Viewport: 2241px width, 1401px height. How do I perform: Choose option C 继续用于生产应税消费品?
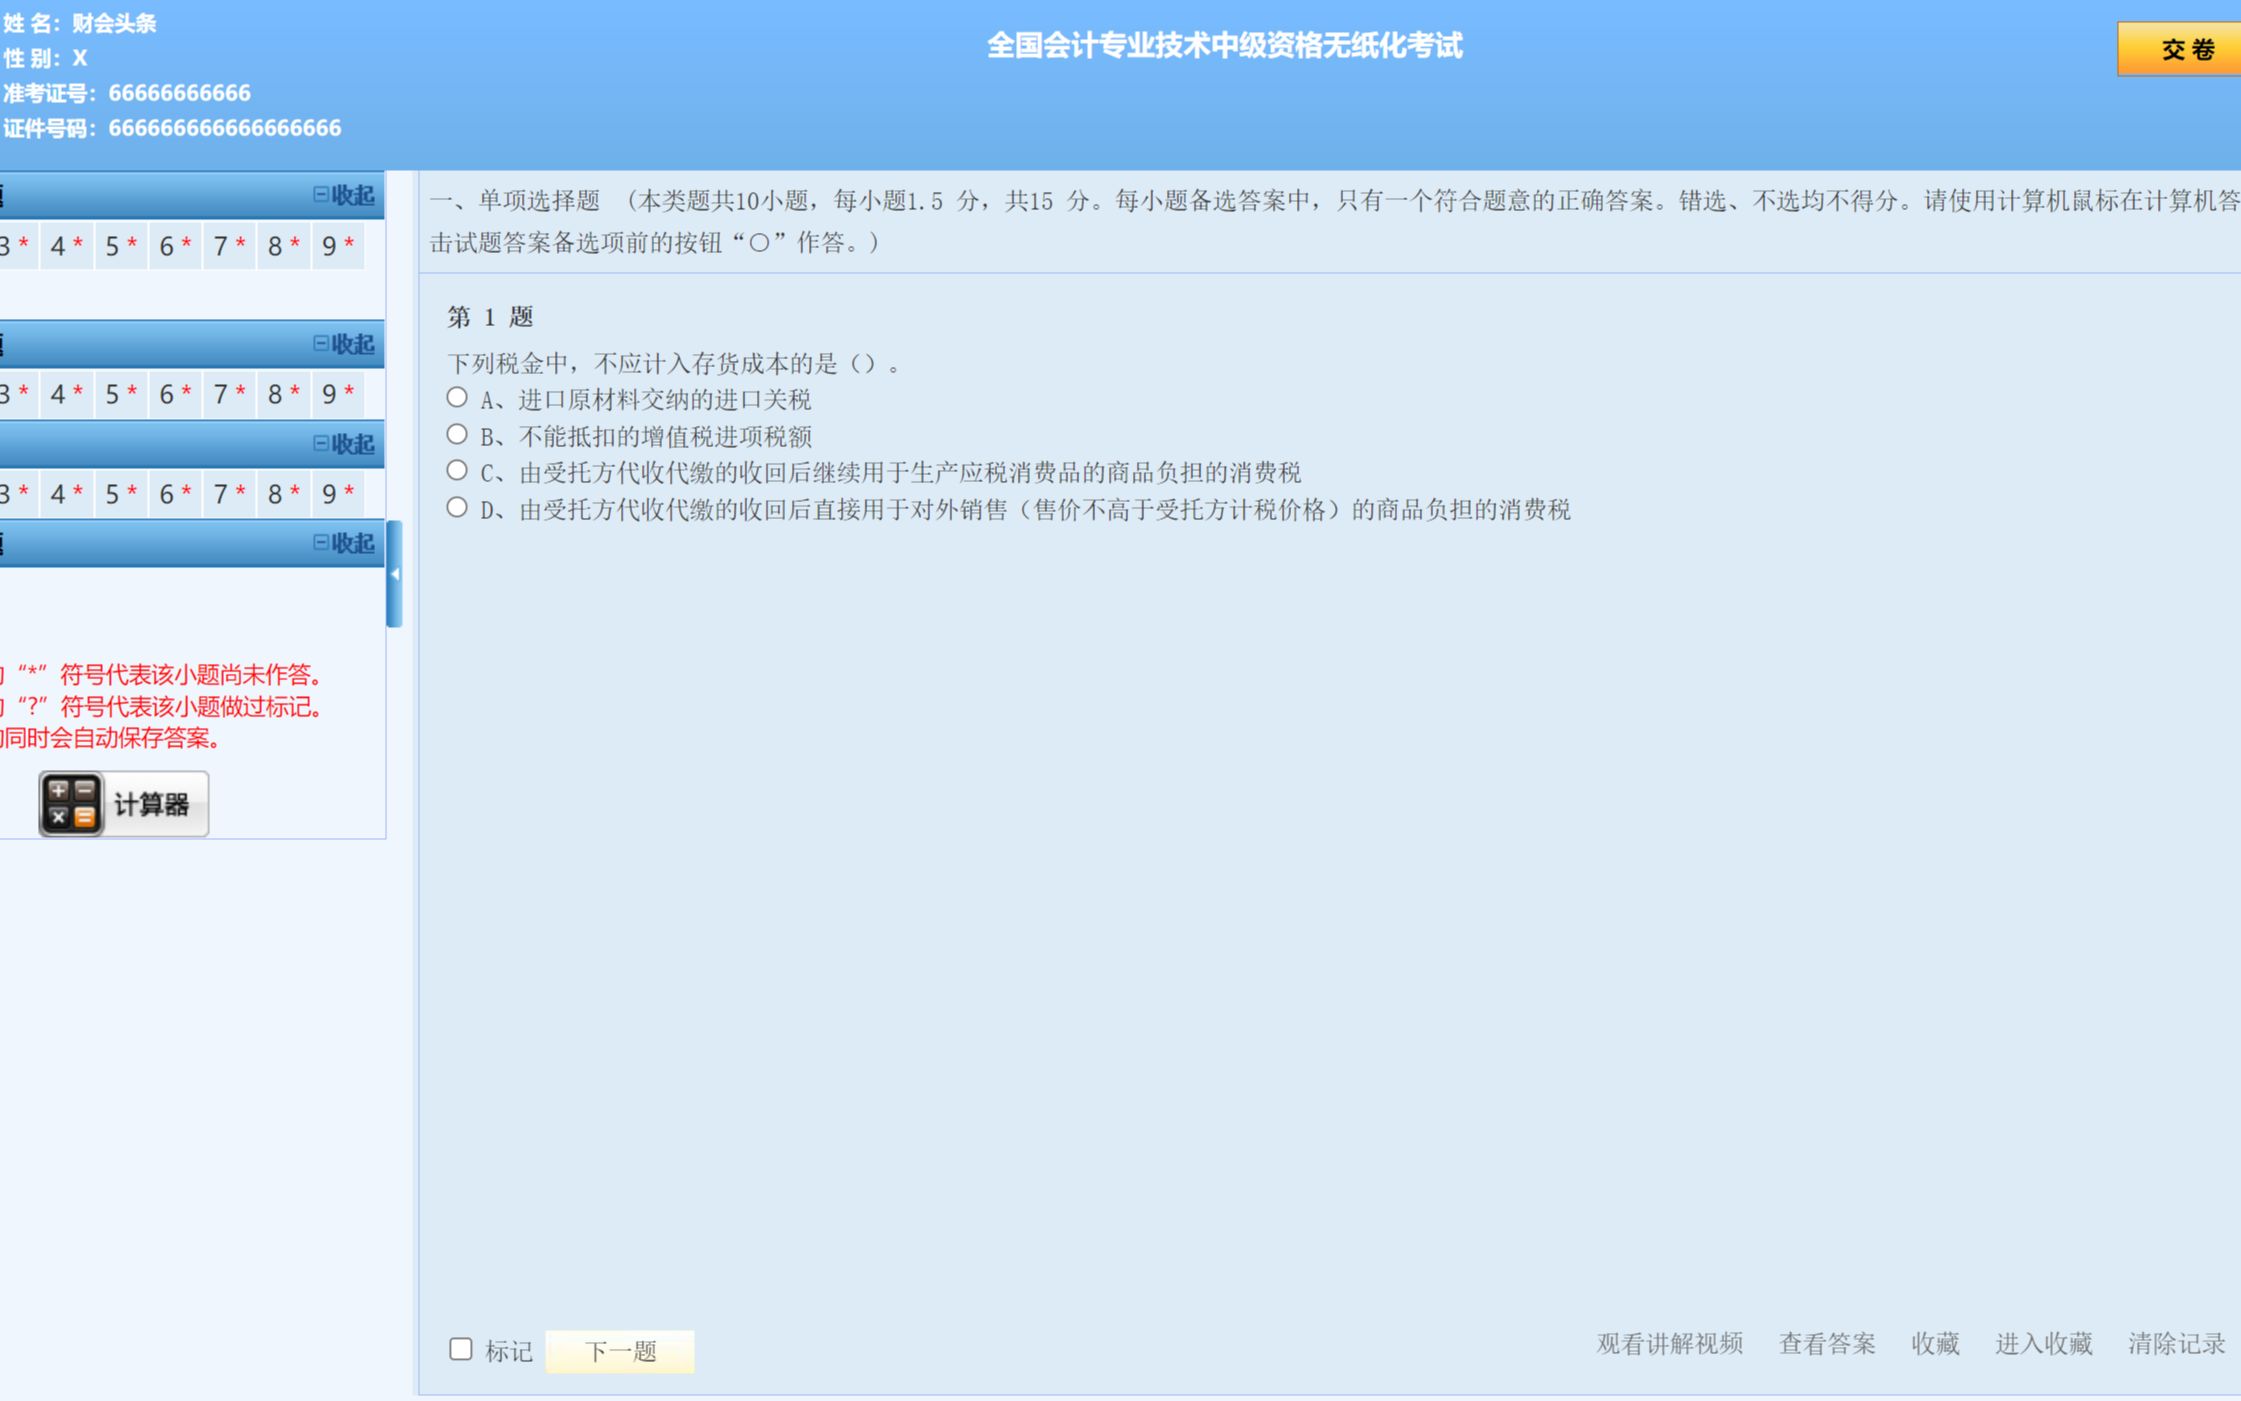click(x=457, y=470)
